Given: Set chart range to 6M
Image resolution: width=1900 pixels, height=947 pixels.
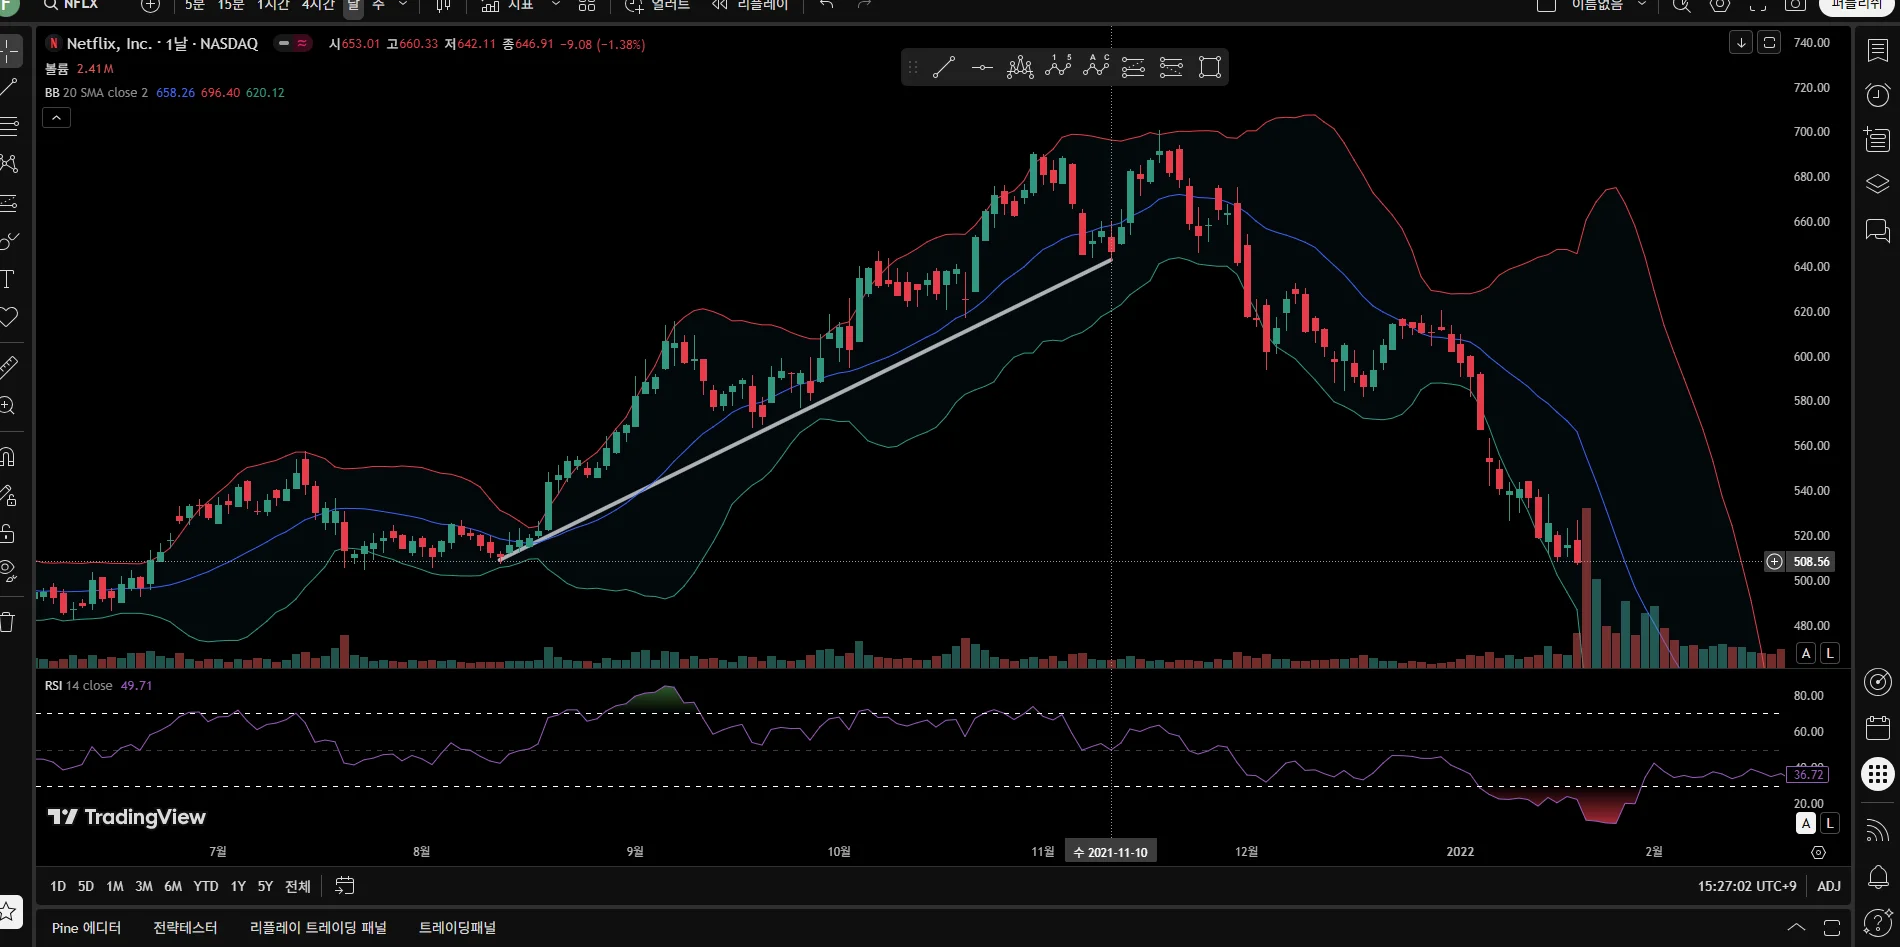Looking at the screenshot, I should 173,886.
